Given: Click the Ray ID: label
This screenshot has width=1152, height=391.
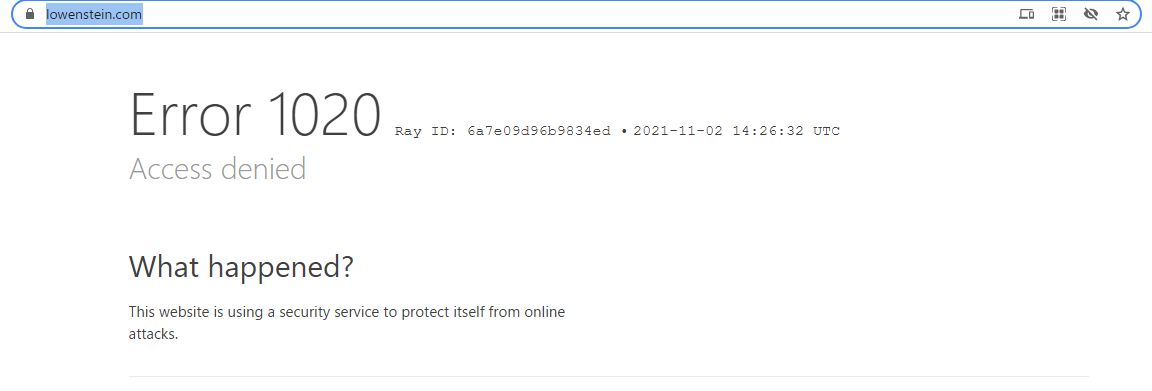Looking at the screenshot, I should (427, 132).
